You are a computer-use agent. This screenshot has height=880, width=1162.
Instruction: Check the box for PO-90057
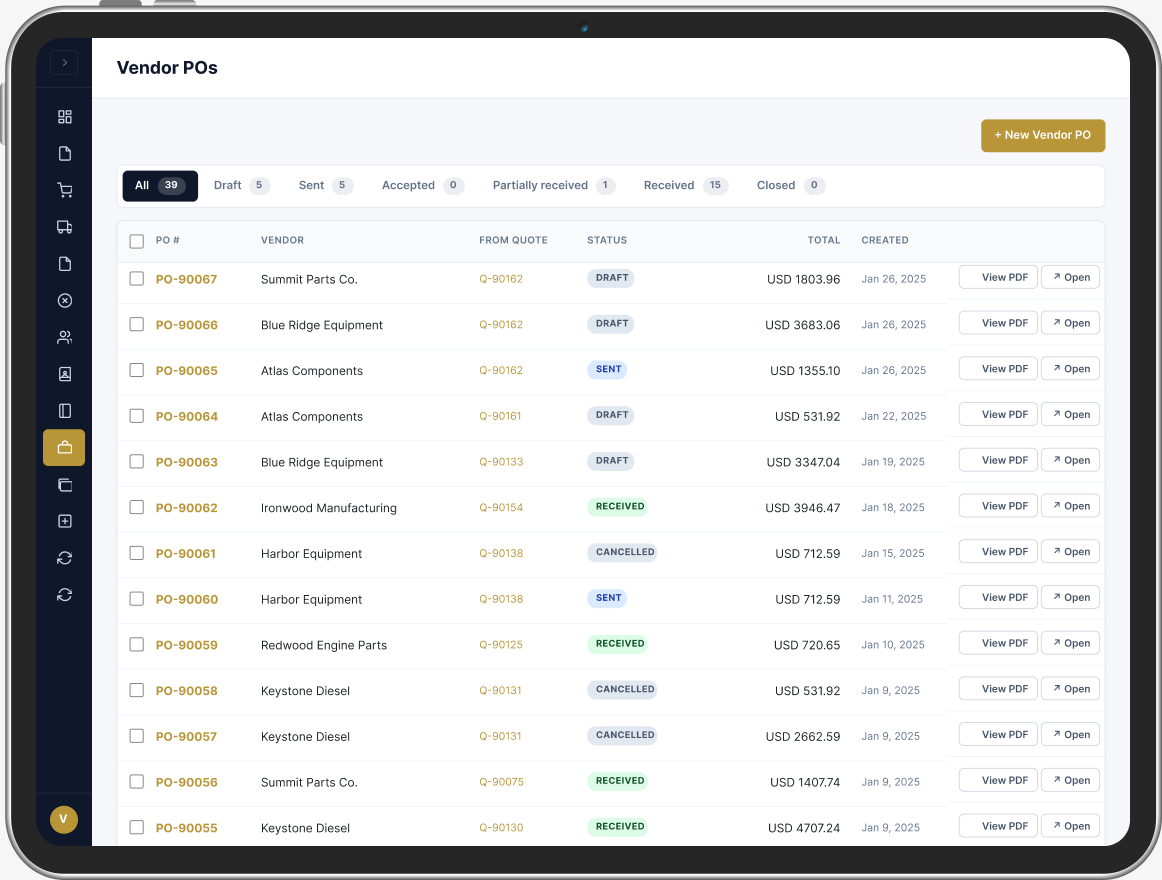pos(136,735)
